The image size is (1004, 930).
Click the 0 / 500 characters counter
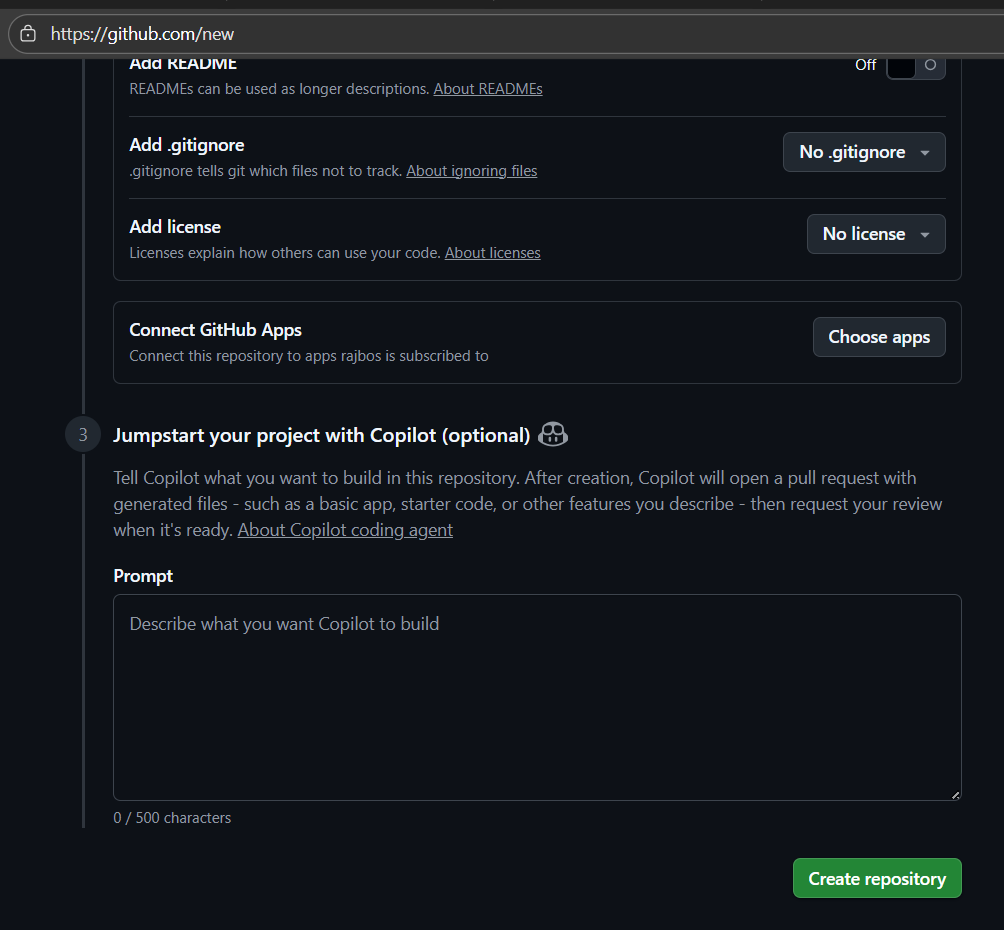tap(172, 817)
